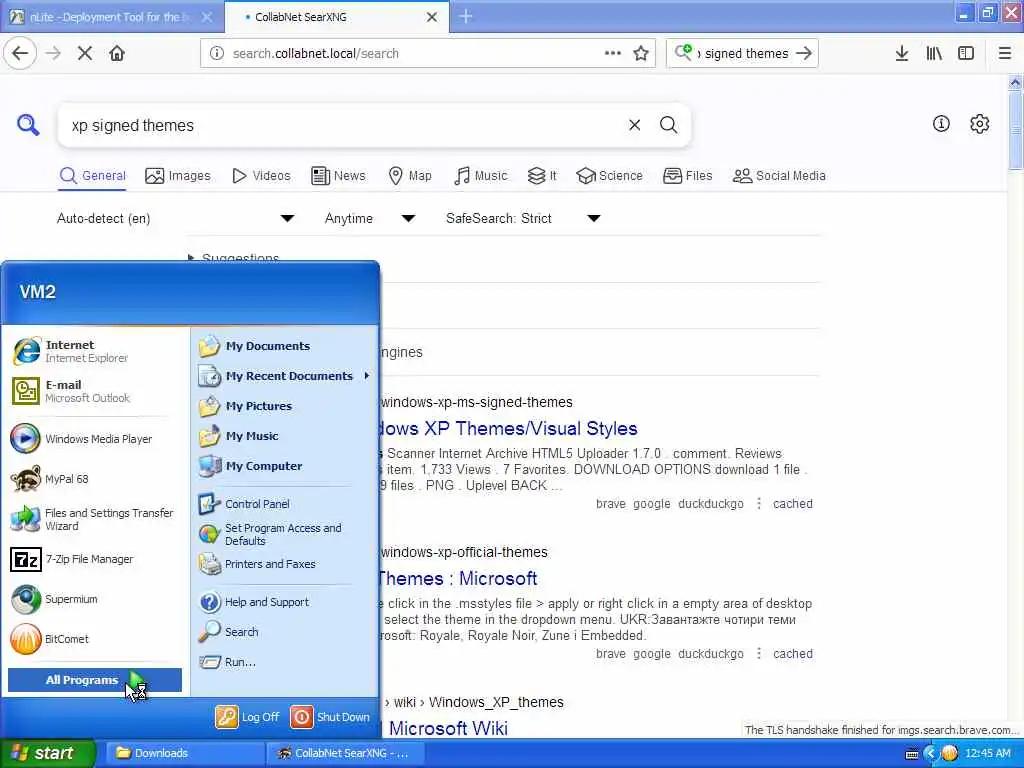Open the browser hamburger menu
Screen dimensions: 1024x768
(1005, 54)
